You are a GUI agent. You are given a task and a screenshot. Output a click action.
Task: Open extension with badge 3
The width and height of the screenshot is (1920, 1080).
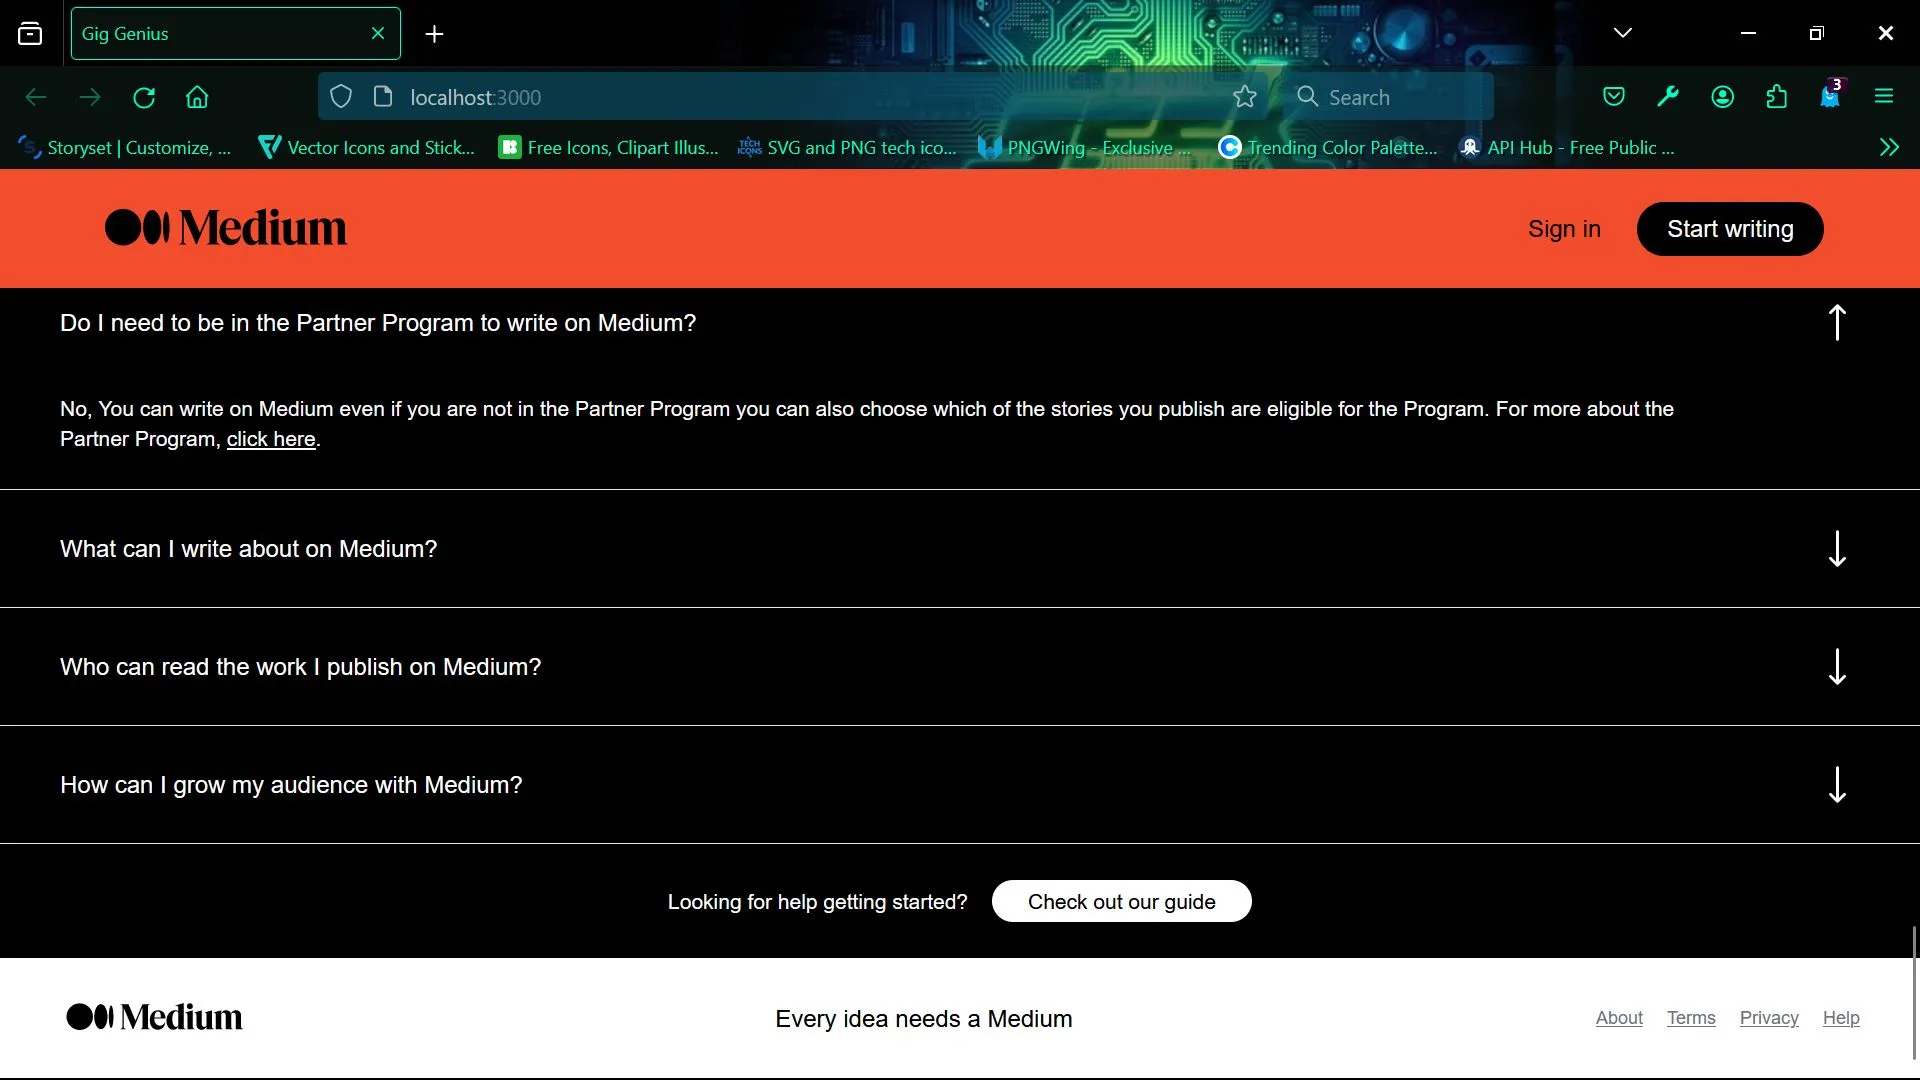point(1830,95)
